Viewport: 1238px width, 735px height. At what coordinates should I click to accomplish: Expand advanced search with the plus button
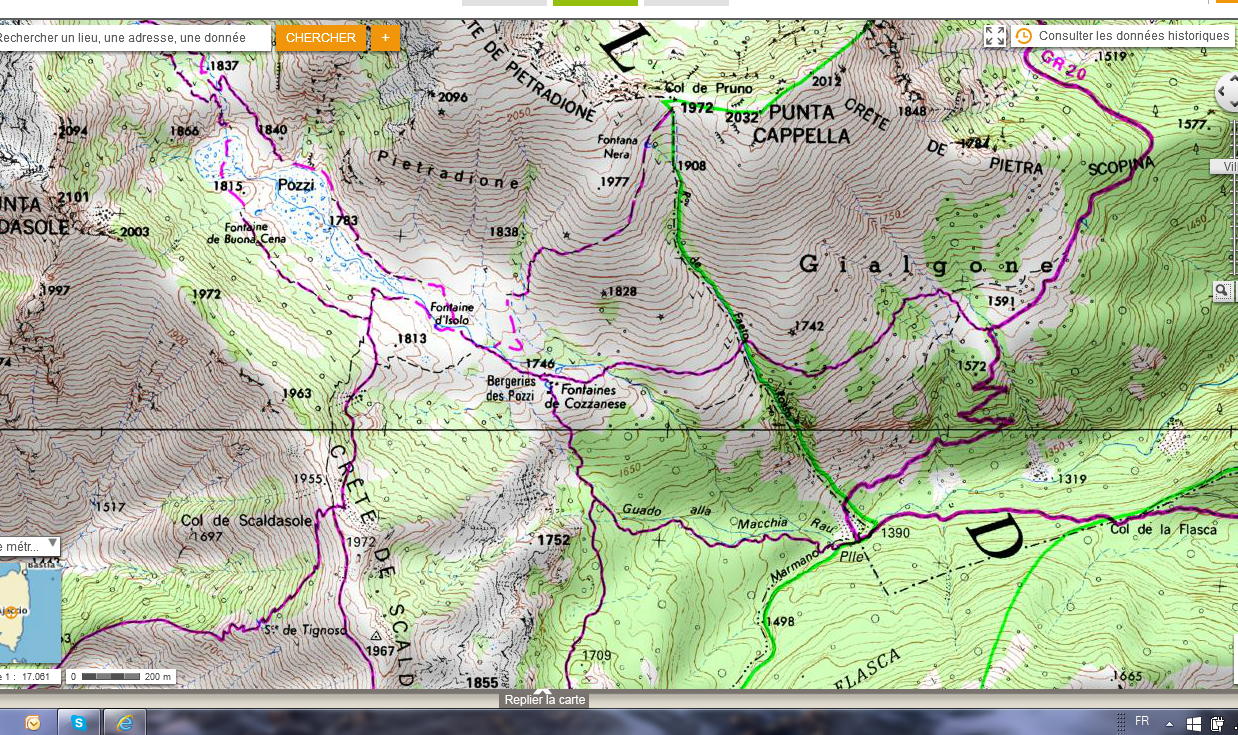click(385, 38)
